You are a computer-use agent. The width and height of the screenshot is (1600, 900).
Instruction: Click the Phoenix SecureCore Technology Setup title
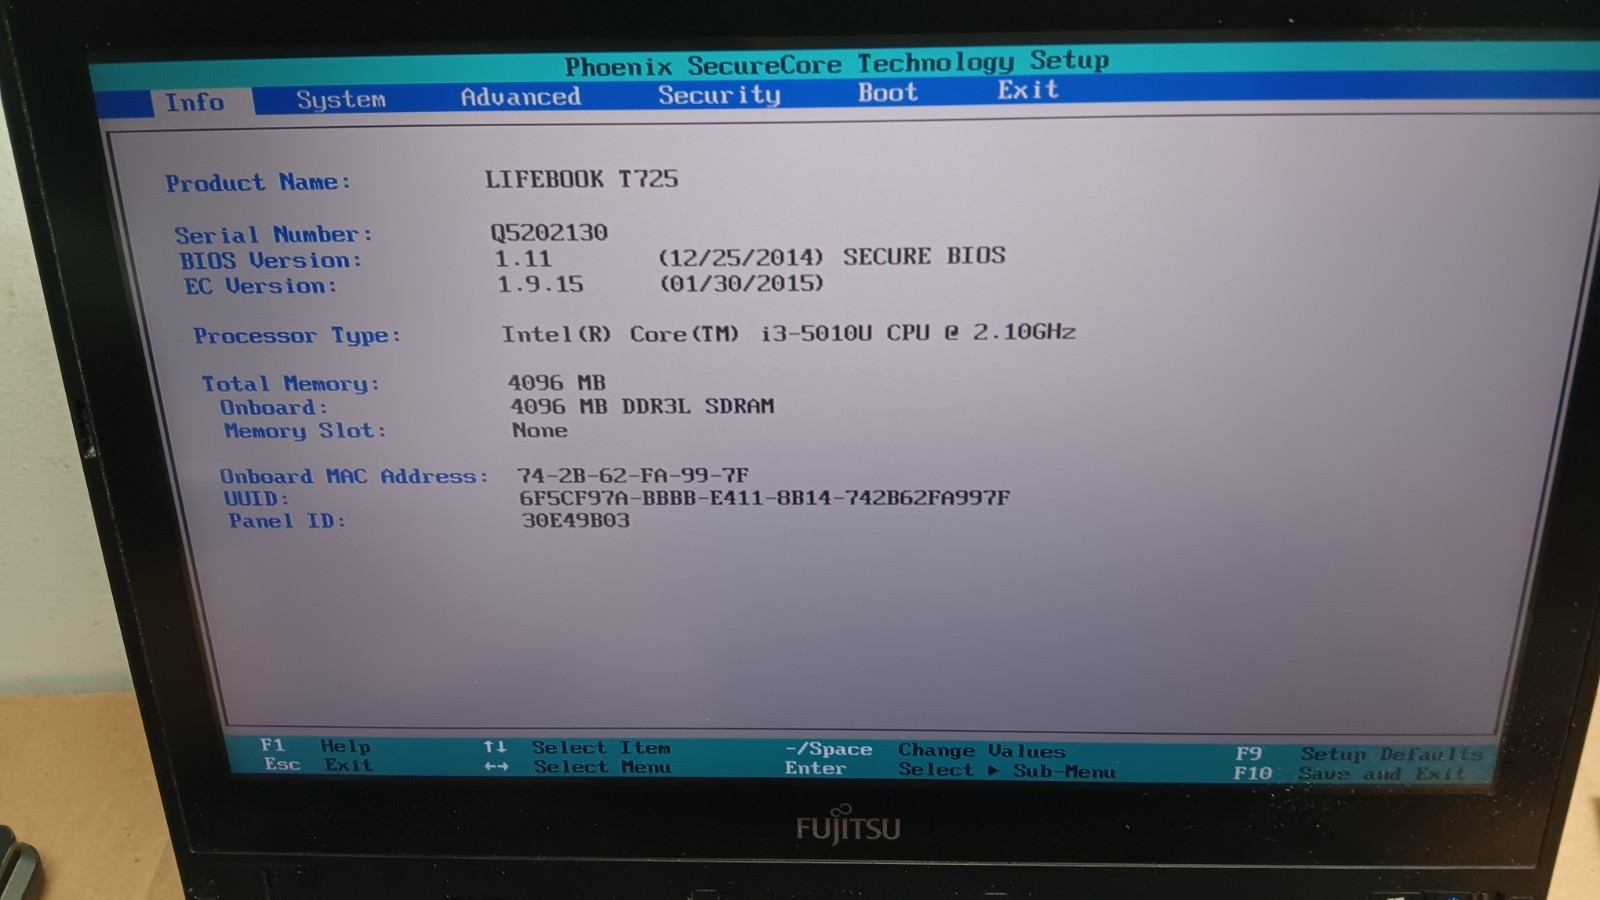point(837,64)
